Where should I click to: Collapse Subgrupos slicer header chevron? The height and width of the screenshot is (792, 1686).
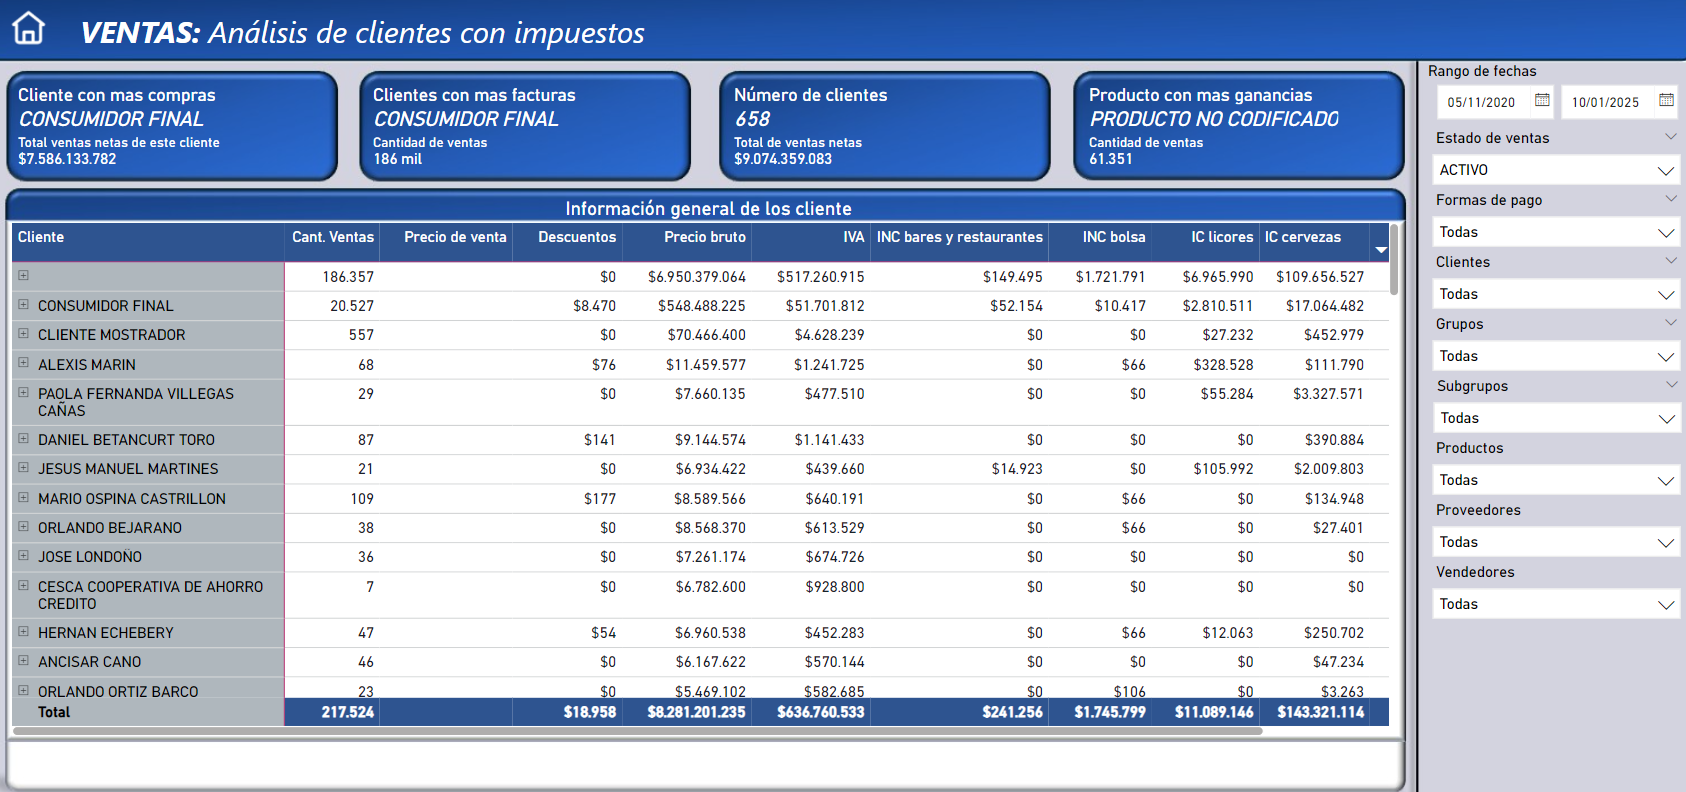pos(1670,384)
